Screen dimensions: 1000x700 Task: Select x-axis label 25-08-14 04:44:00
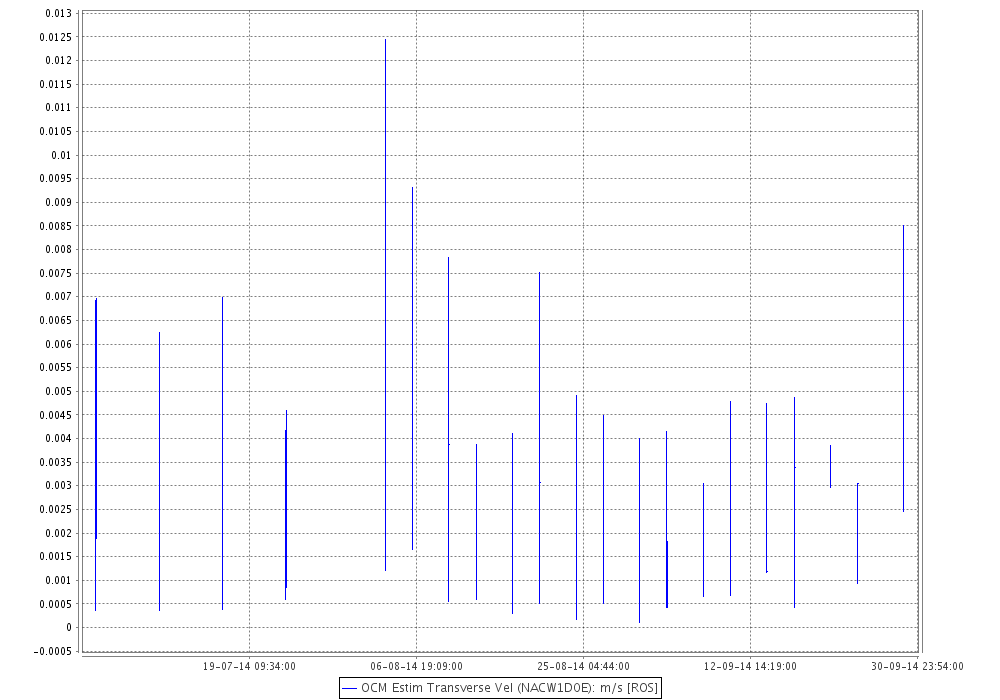click(584, 666)
